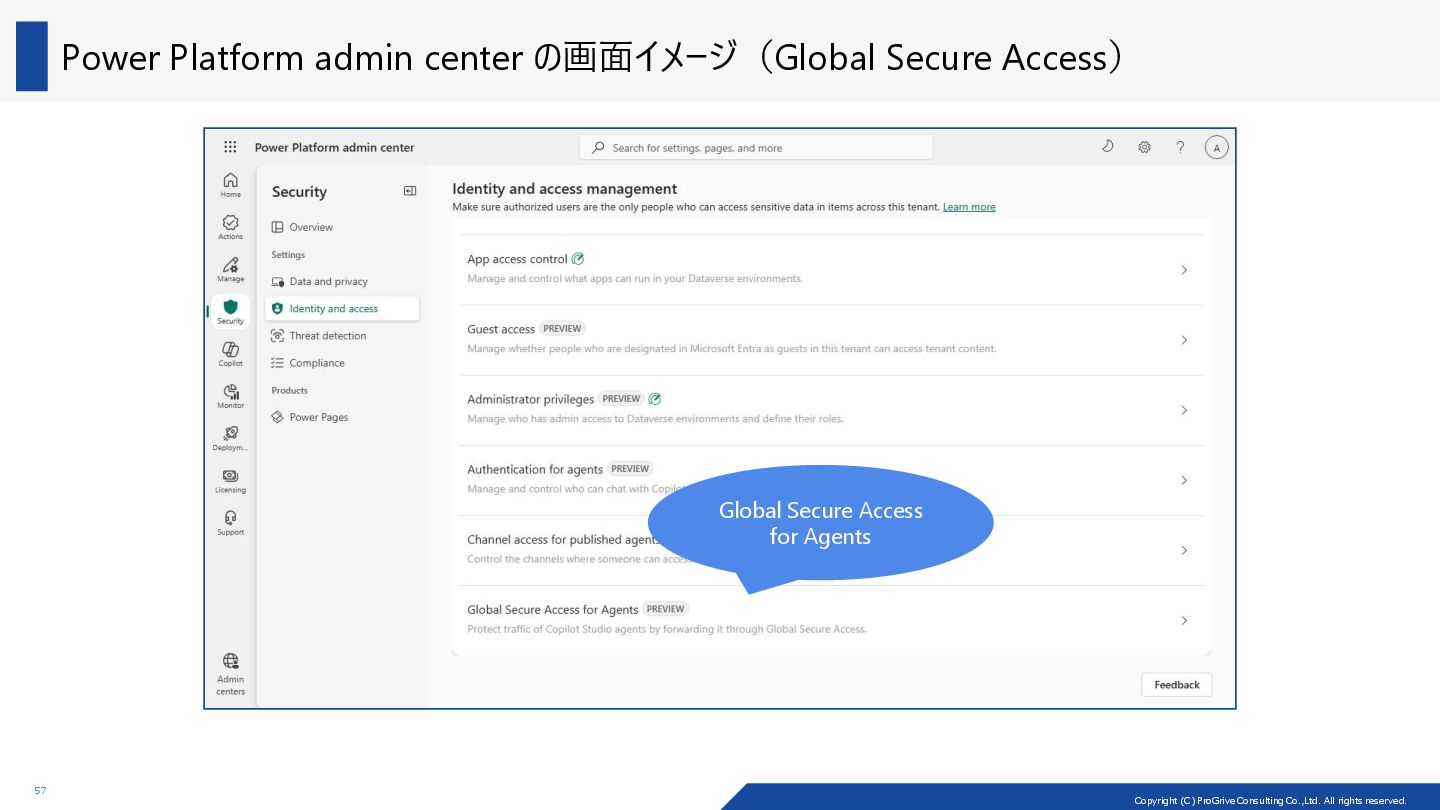Click the Feedback button

tap(1177, 685)
